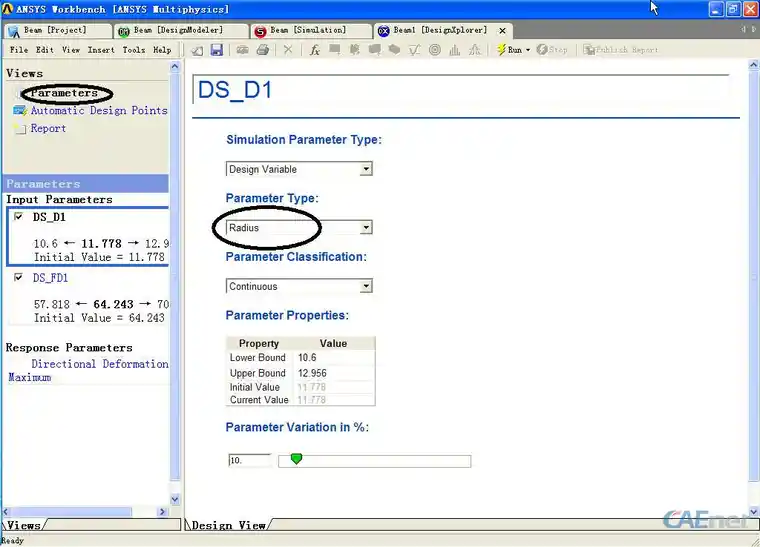The image size is (760, 547).
Task: Open the View menu
Action: pos(71,50)
